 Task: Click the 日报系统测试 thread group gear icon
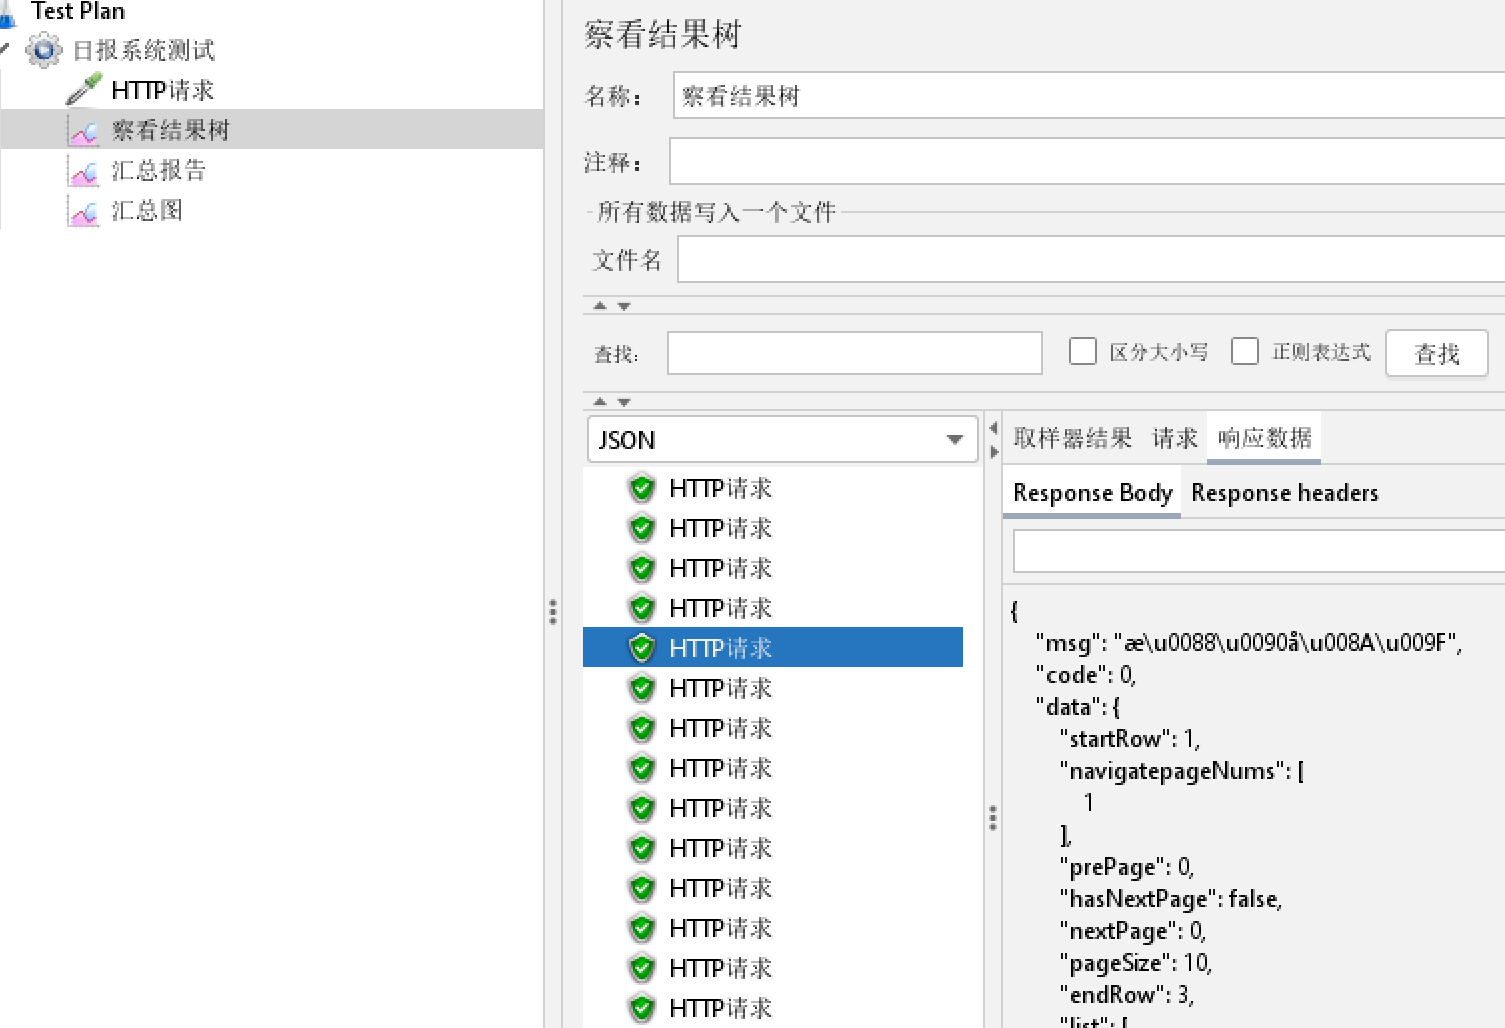(43, 50)
